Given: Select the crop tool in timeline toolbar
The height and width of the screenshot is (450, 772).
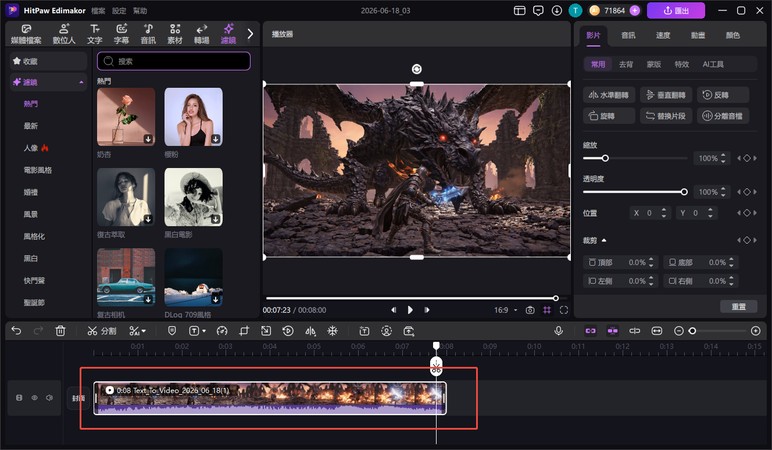Looking at the screenshot, I should pyautogui.click(x=244, y=331).
